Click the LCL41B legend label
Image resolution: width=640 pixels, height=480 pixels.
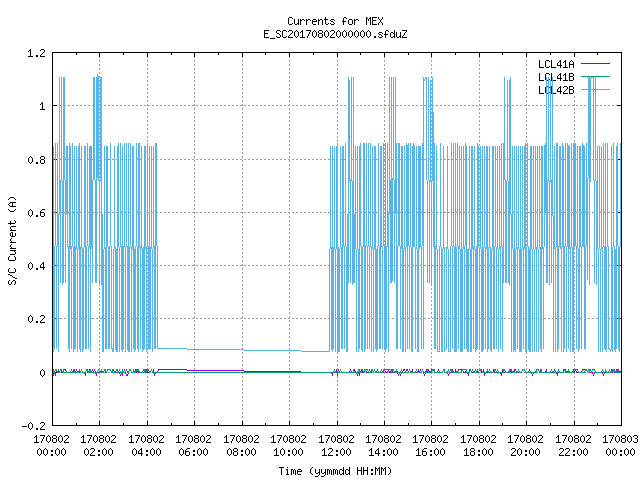point(556,77)
